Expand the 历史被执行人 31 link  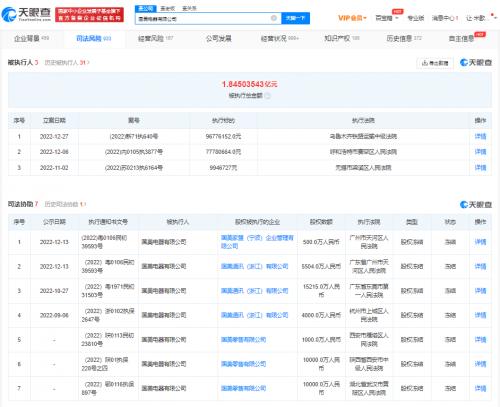[67, 63]
